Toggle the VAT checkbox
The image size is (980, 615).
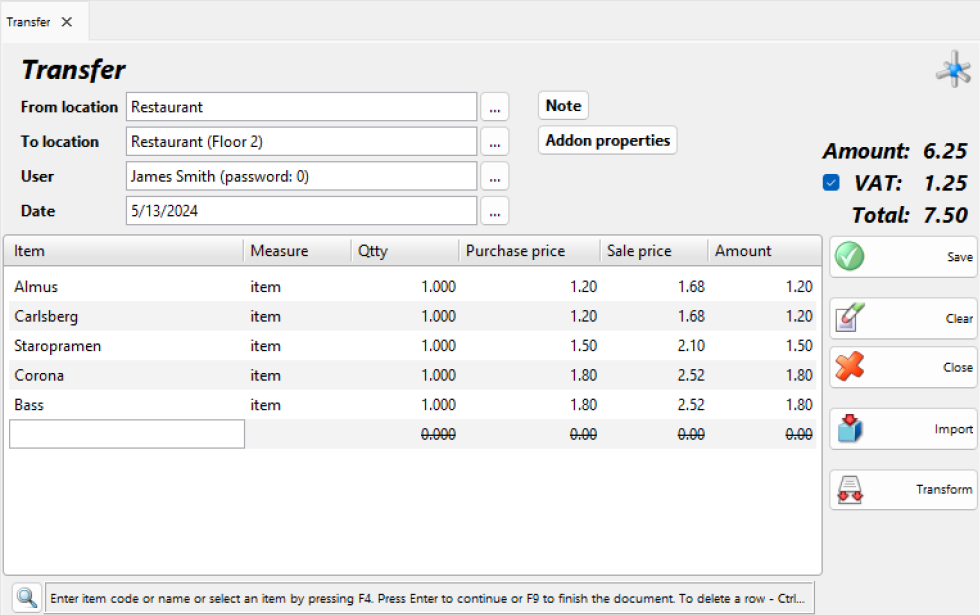point(831,182)
